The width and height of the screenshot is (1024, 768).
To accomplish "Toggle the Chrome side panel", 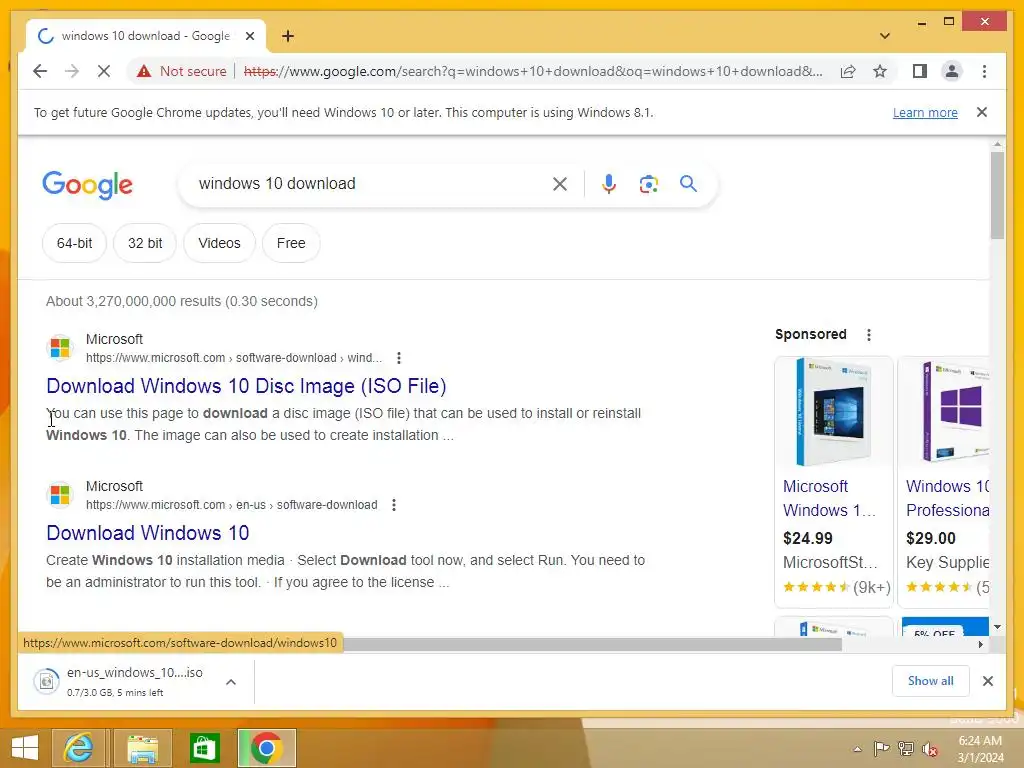I will [920, 71].
